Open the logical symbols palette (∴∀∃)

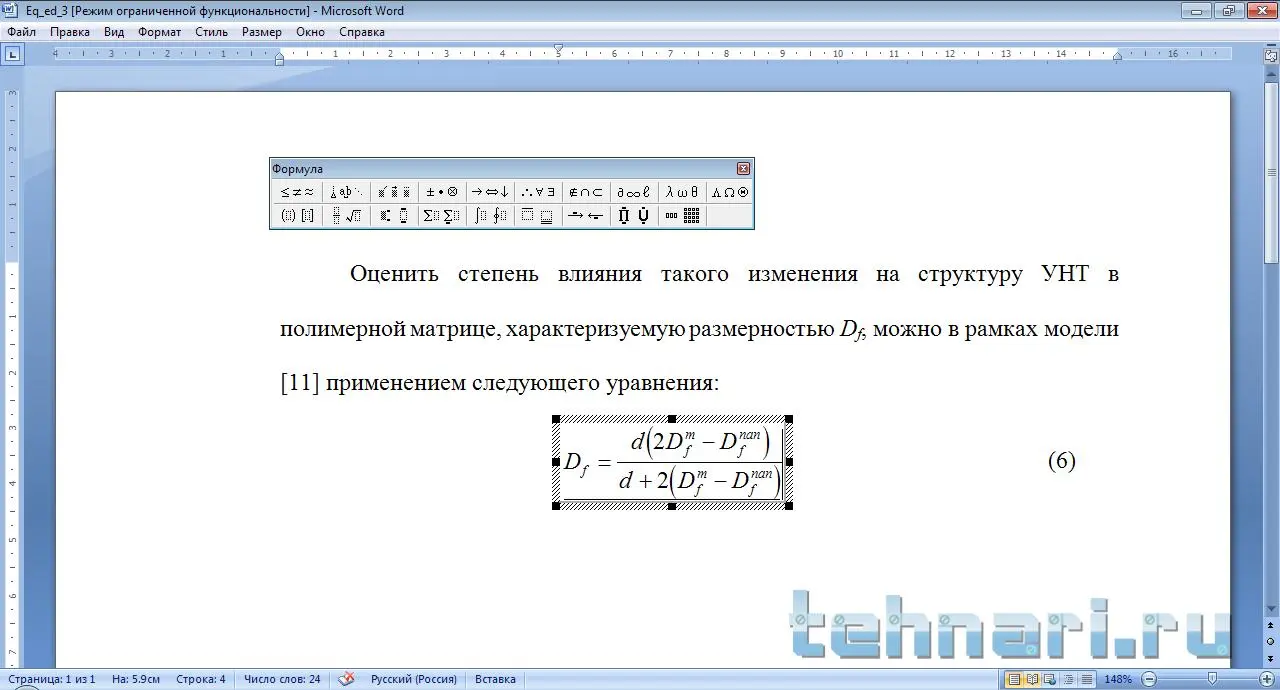tap(538, 192)
